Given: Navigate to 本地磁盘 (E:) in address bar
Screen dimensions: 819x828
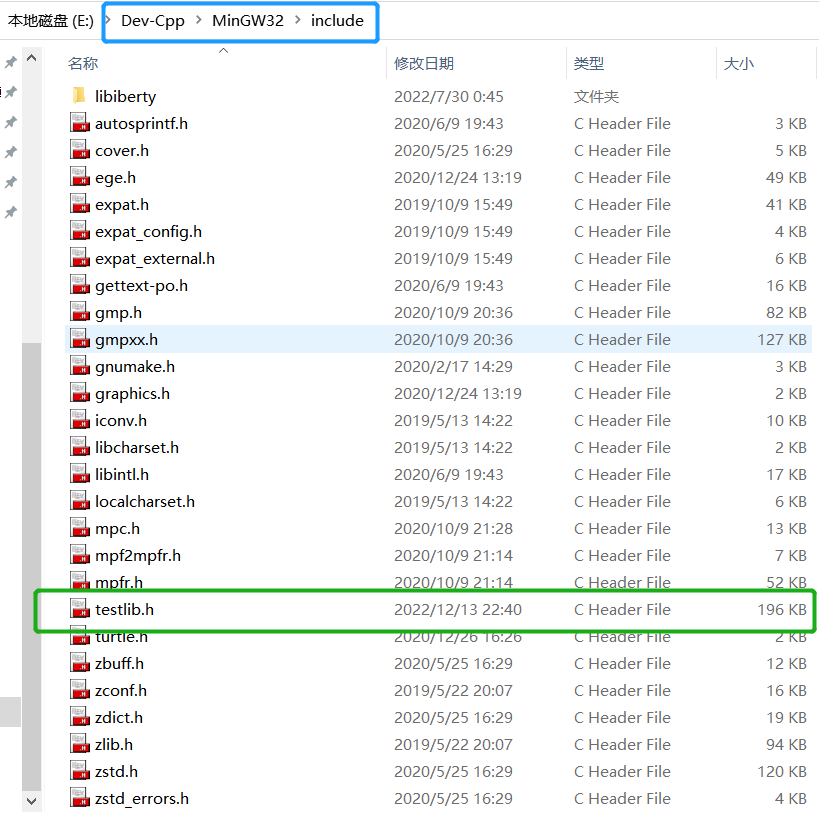Looking at the screenshot, I should 51,21.
